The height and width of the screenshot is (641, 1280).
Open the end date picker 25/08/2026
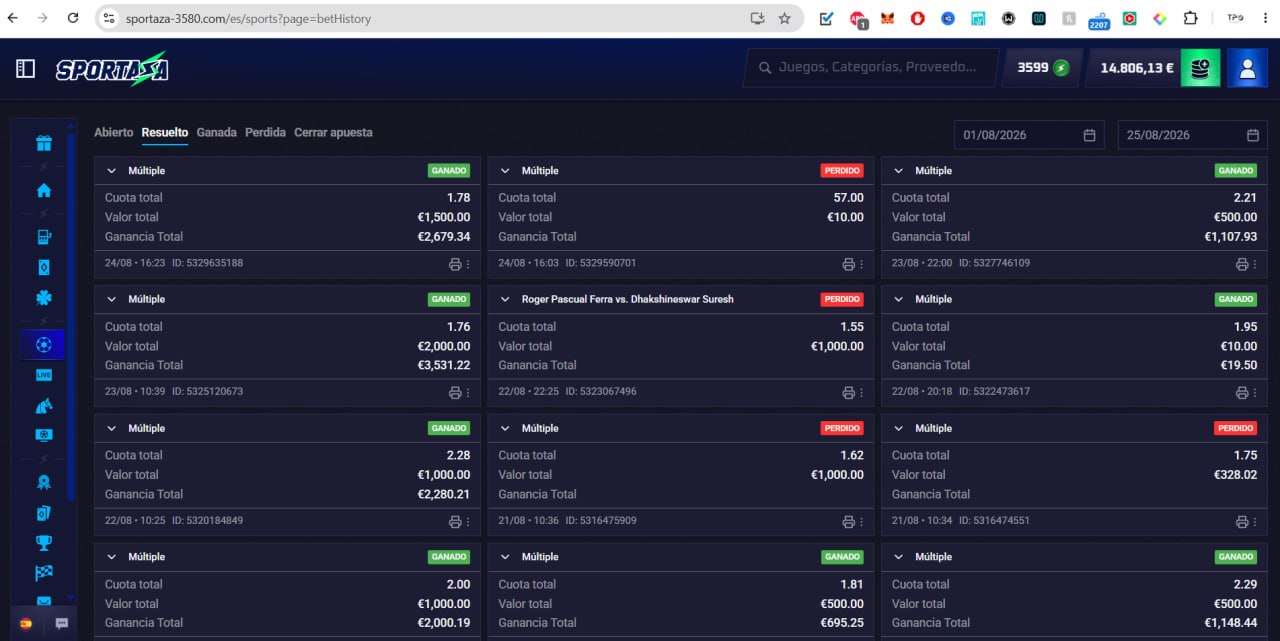point(1192,135)
